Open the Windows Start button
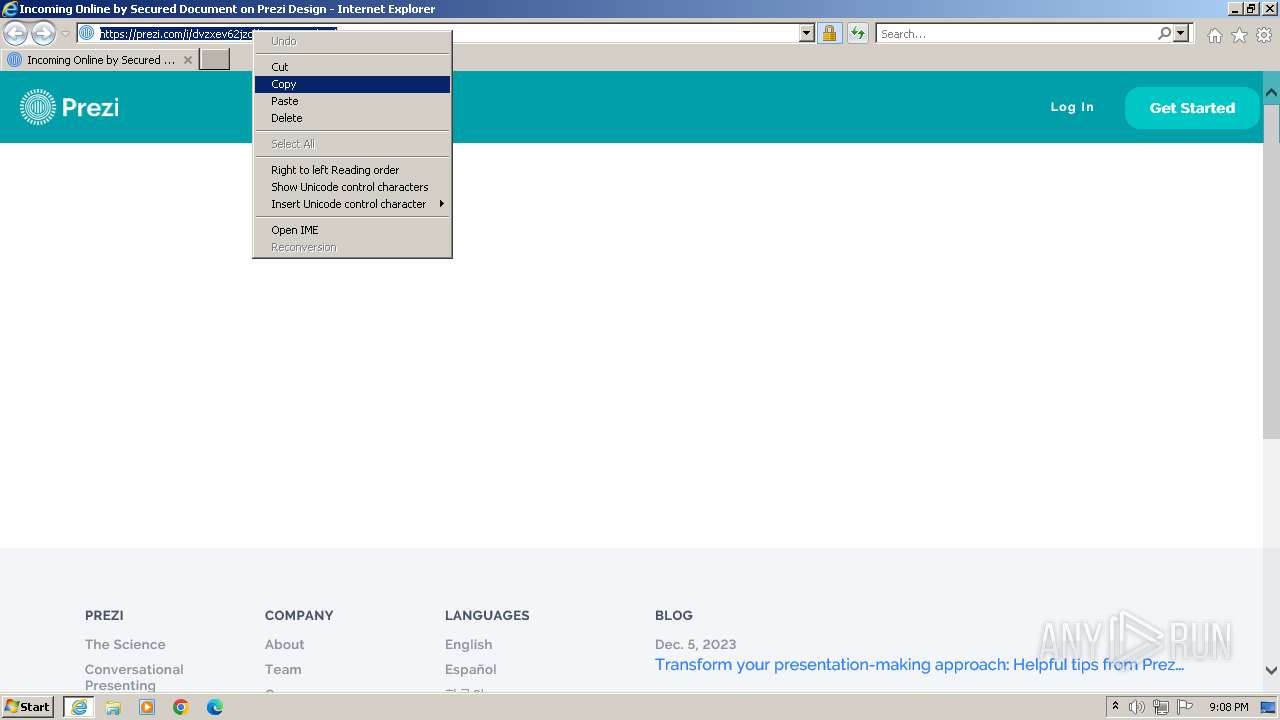 [27, 707]
